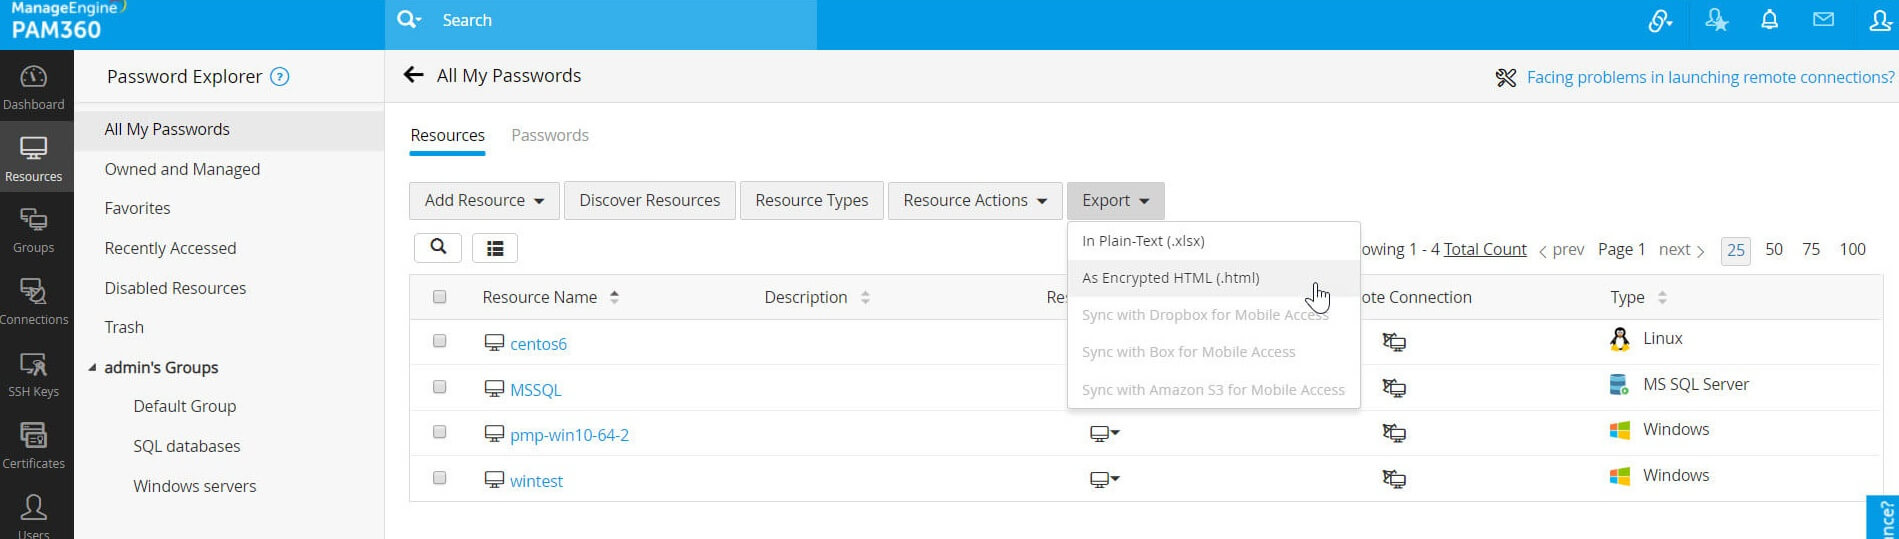
Task: Click the column chooser list icon
Action: click(x=494, y=248)
